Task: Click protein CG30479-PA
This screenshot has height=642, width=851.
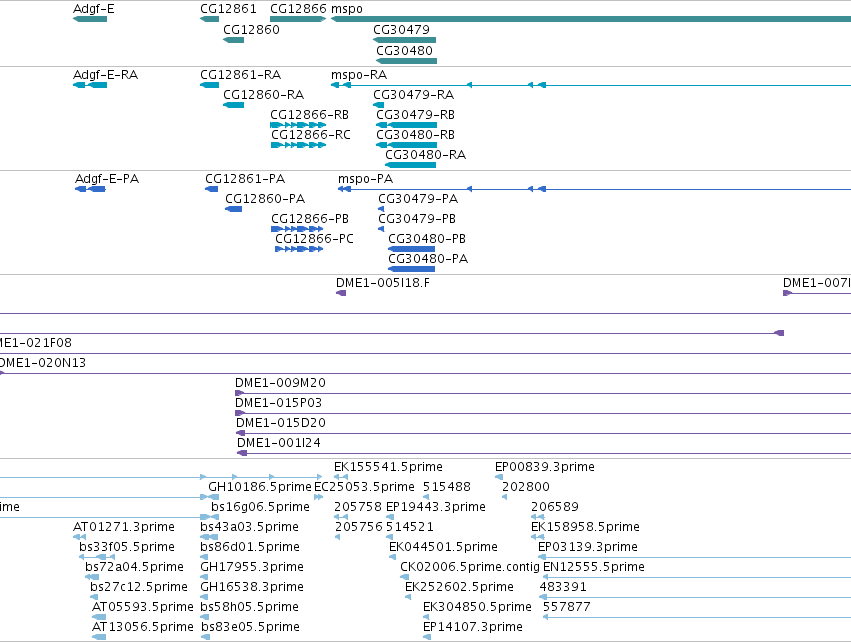Action: (381, 209)
